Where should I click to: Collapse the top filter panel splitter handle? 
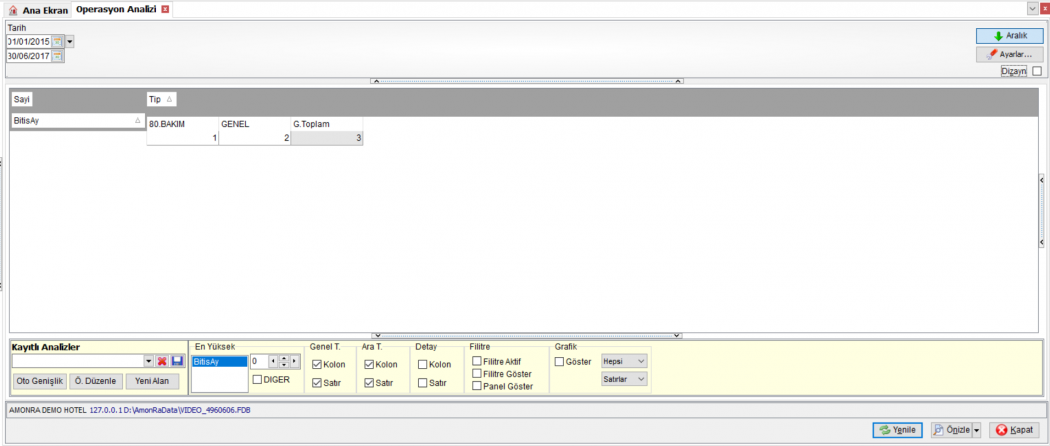526,81
